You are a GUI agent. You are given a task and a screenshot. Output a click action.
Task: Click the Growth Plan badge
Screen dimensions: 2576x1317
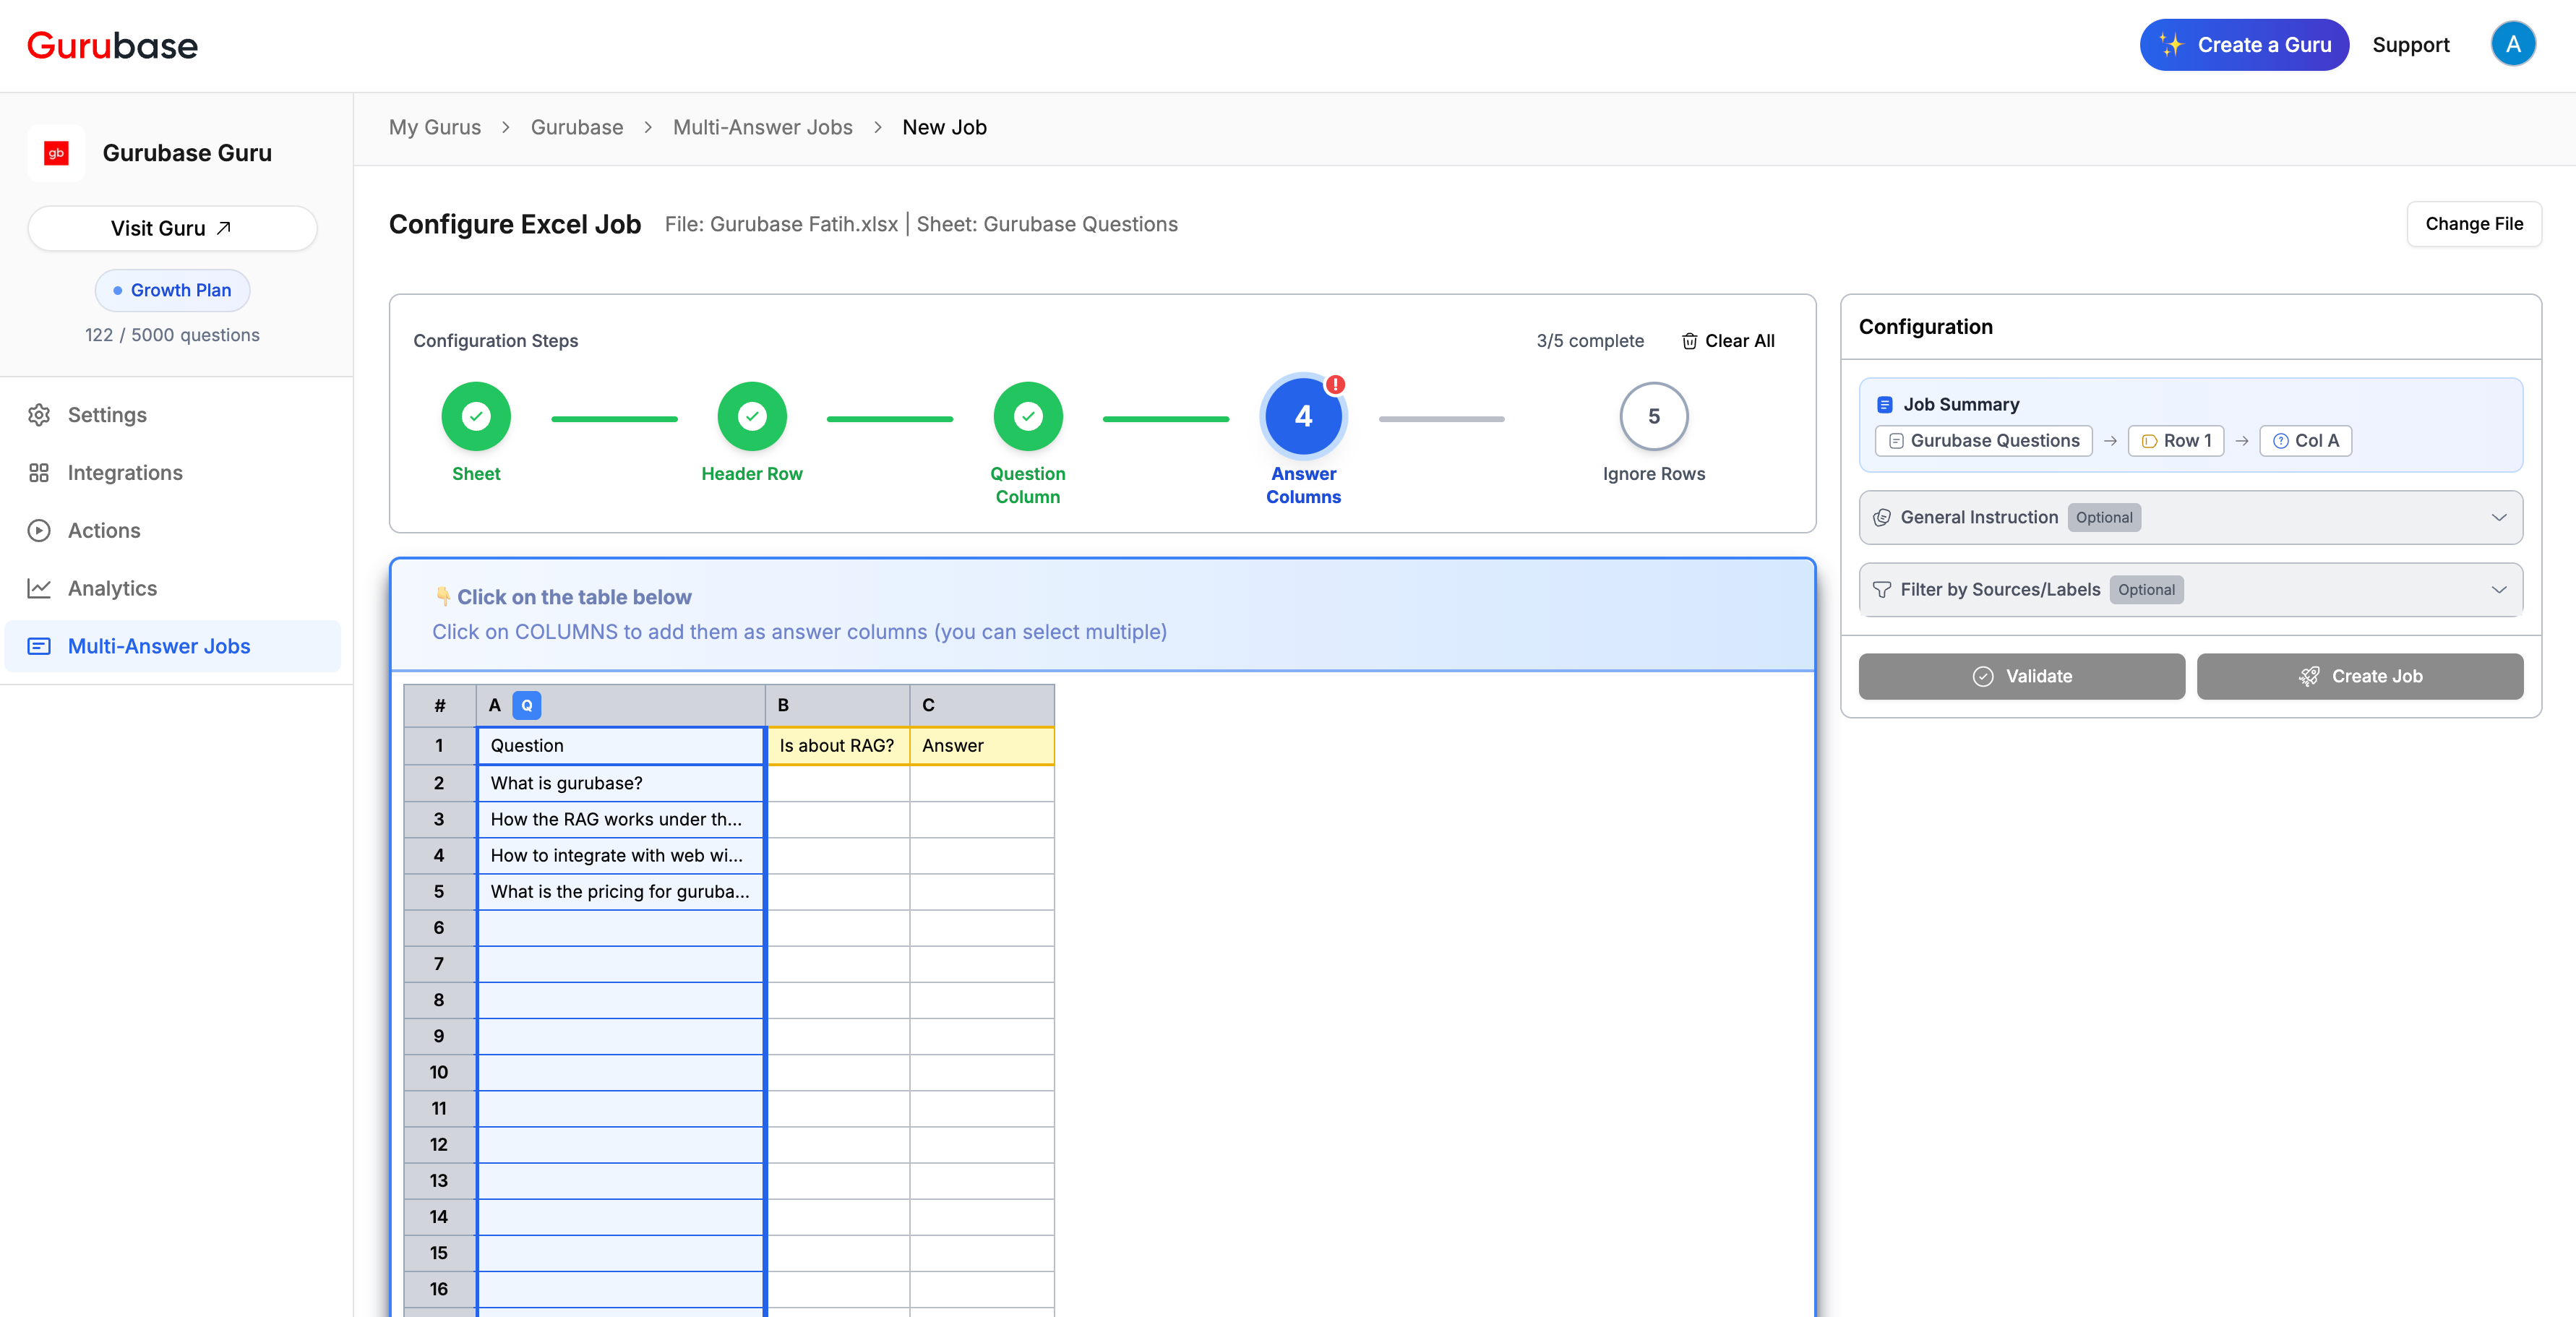pos(172,290)
